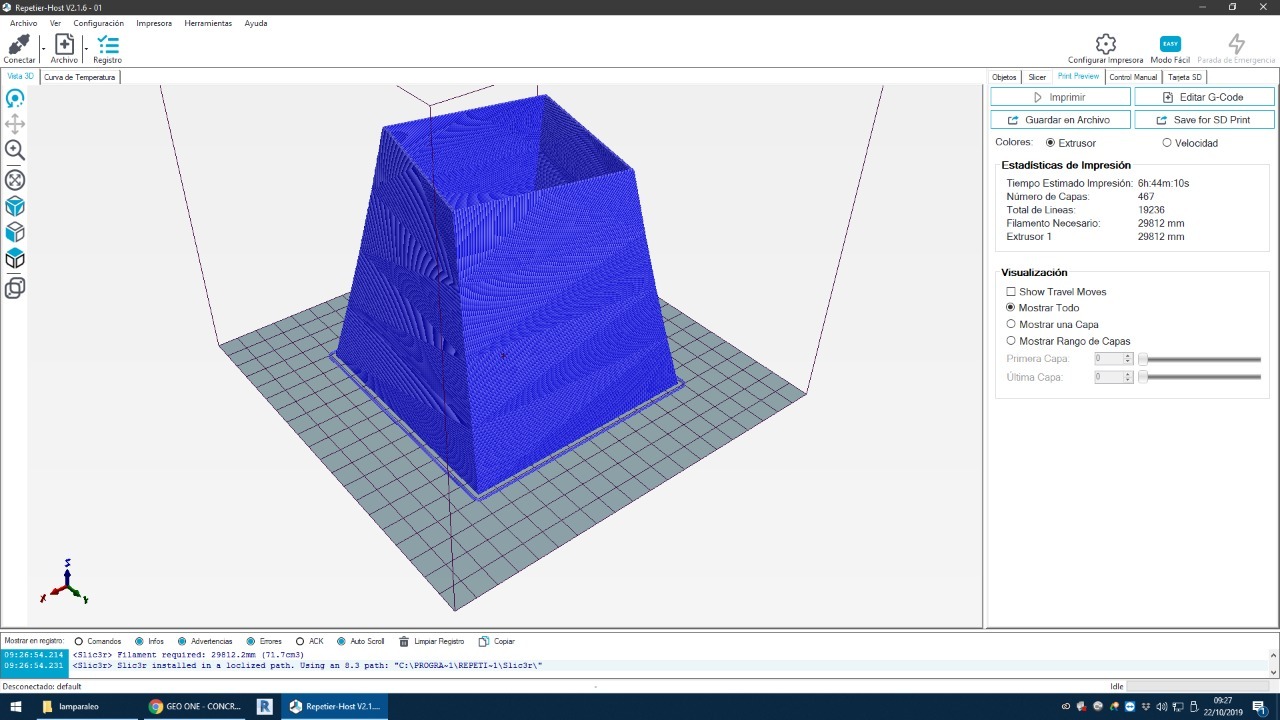Open the Impresora menu
The height and width of the screenshot is (720, 1280).
(x=154, y=23)
